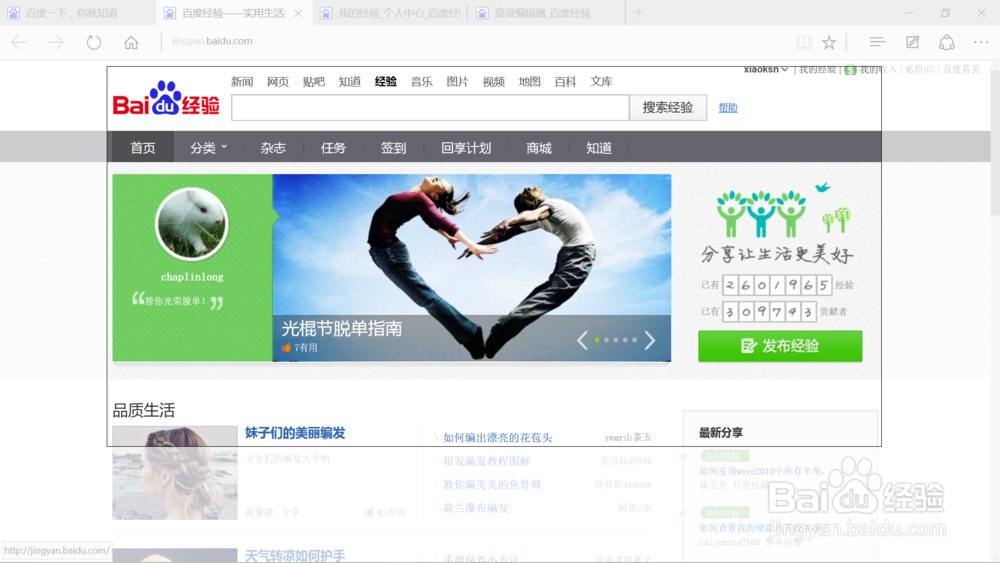Open 百度首页 link at top right
The height and width of the screenshot is (563, 1000).
point(961,69)
